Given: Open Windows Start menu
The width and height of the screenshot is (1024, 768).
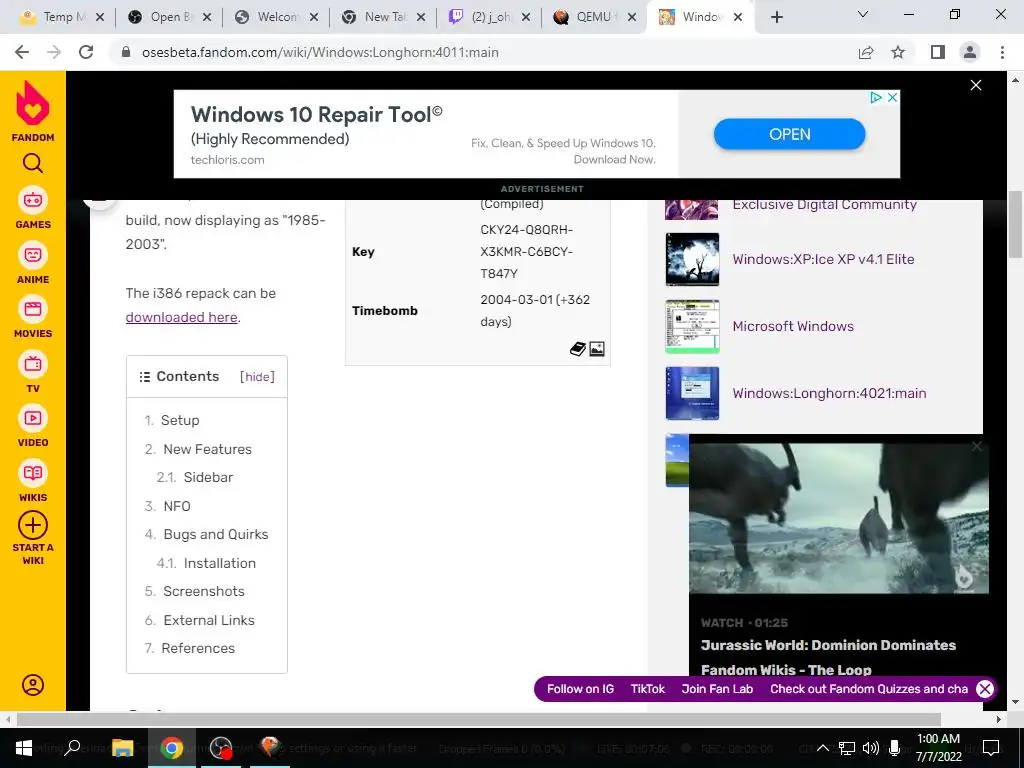Looking at the screenshot, I should 23,748.
